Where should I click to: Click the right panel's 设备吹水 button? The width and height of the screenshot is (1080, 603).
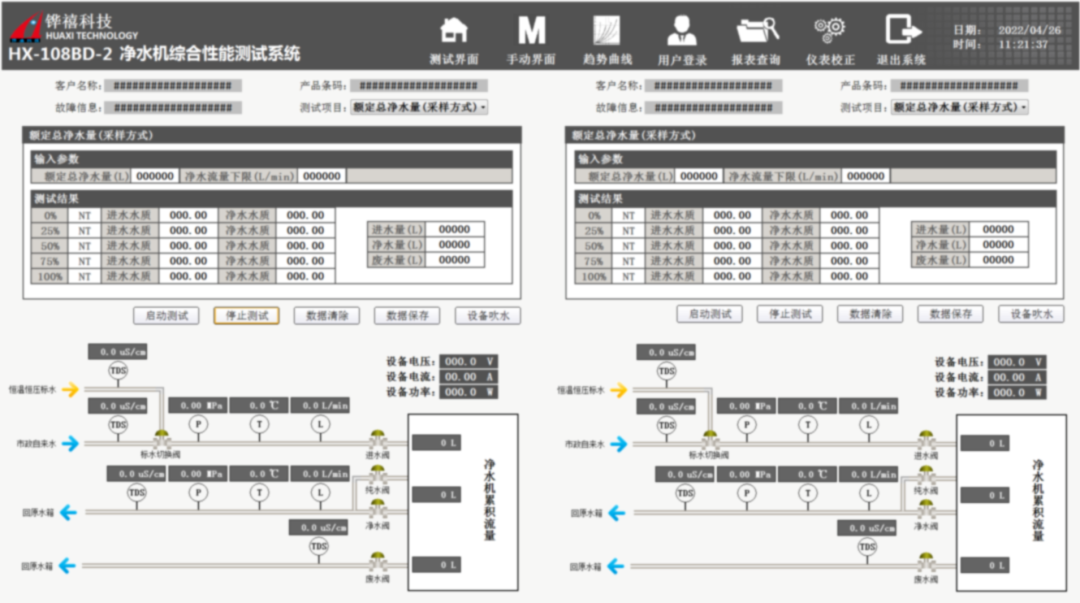(1031, 314)
